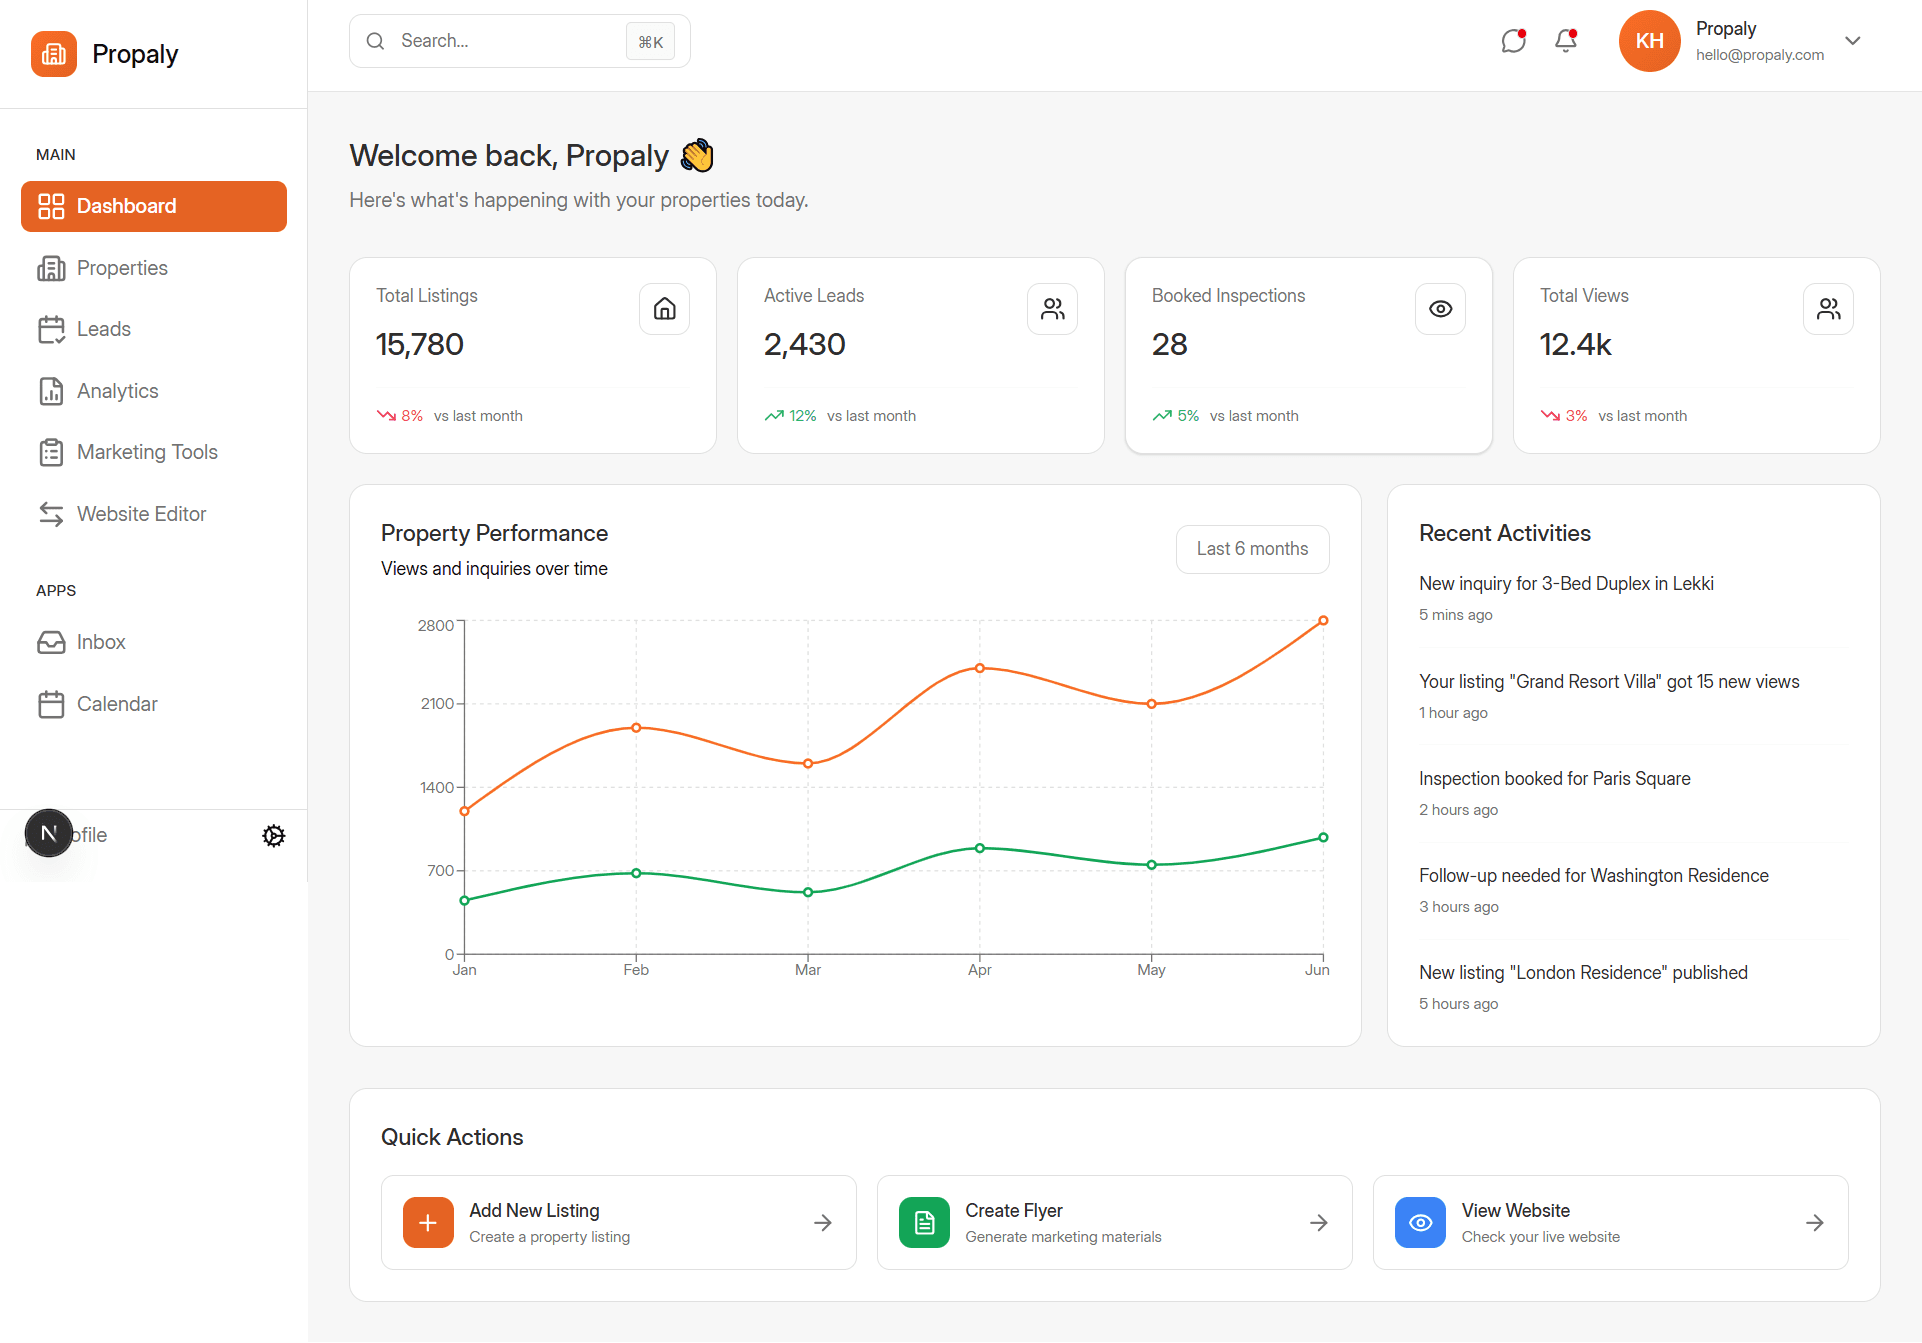Viewport: 1922px width, 1343px height.
Task: Click the home icon on Total Listings card
Action: click(x=664, y=309)
